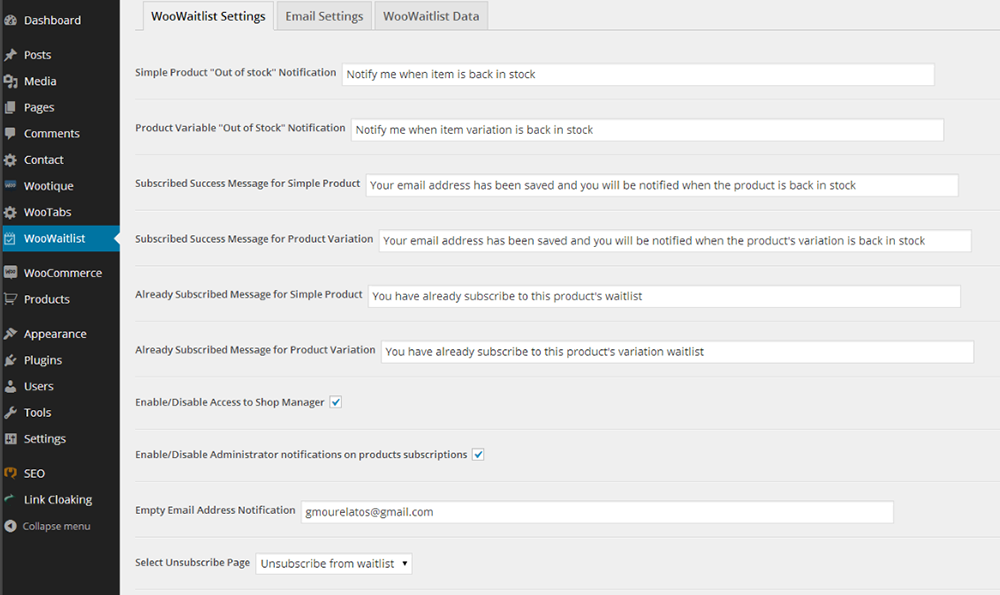Open Select Unsubscribe Page dropdown
The image size is (1000, 595).
pos(334,564)
